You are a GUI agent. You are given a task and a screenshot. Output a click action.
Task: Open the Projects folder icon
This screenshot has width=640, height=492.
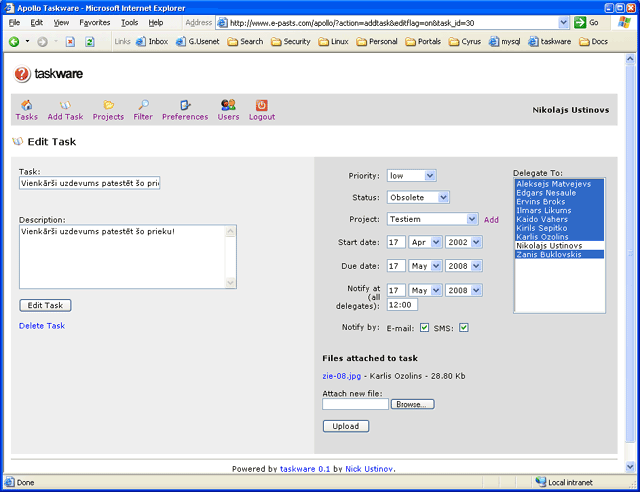click(108, 105)
